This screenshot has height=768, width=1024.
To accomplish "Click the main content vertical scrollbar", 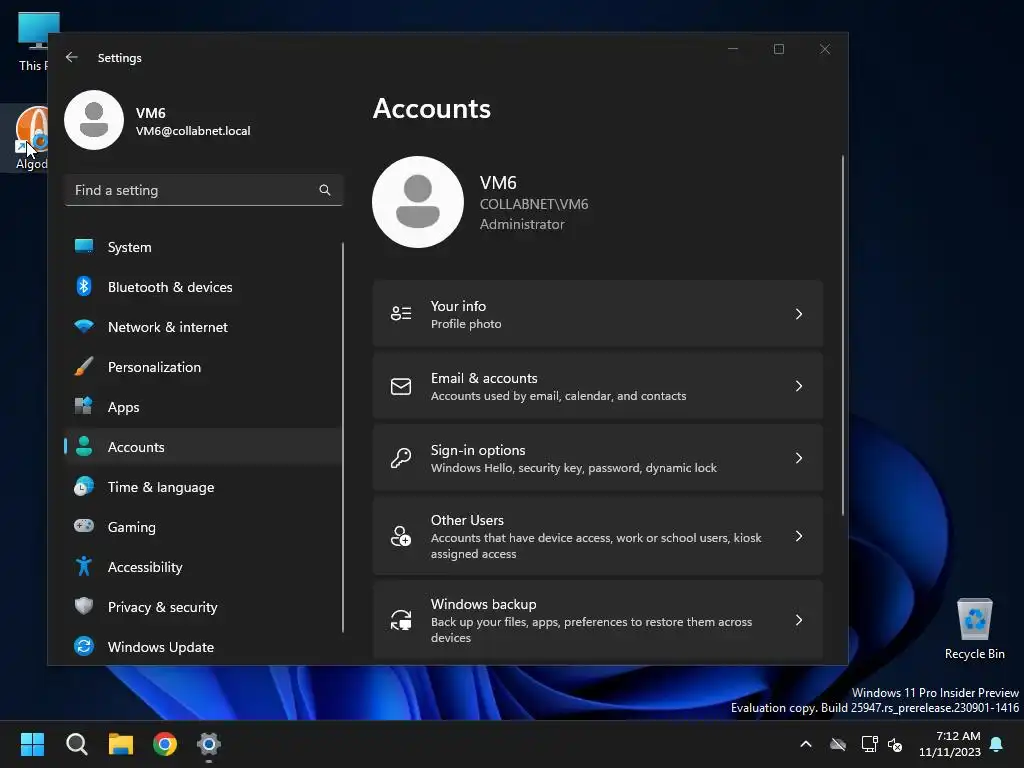I will point(842,335).
